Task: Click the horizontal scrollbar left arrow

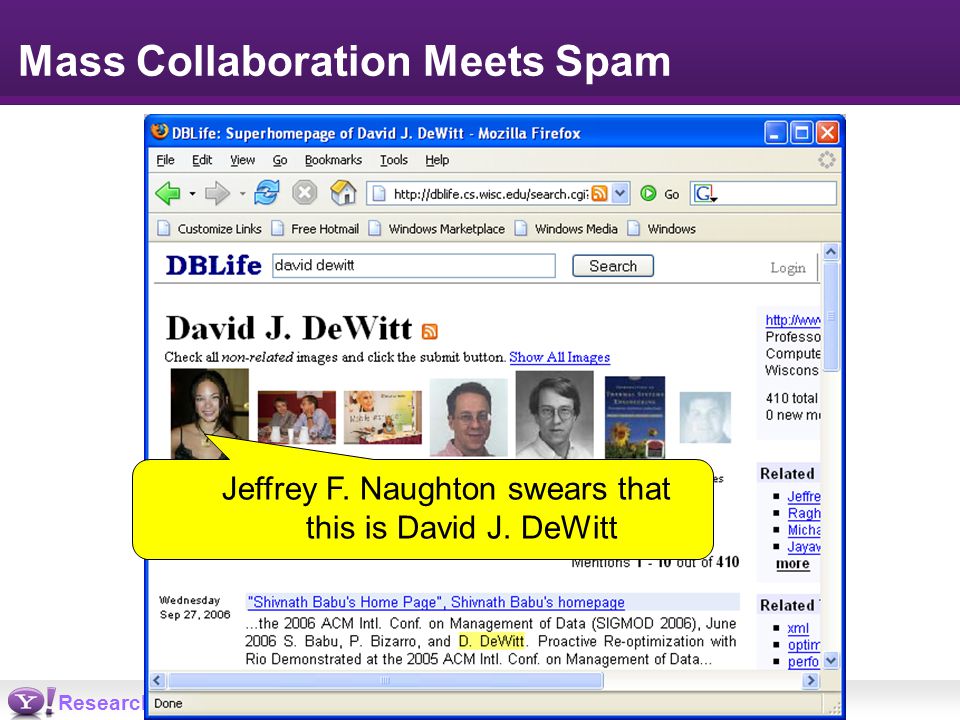Action: coord(158,680)
